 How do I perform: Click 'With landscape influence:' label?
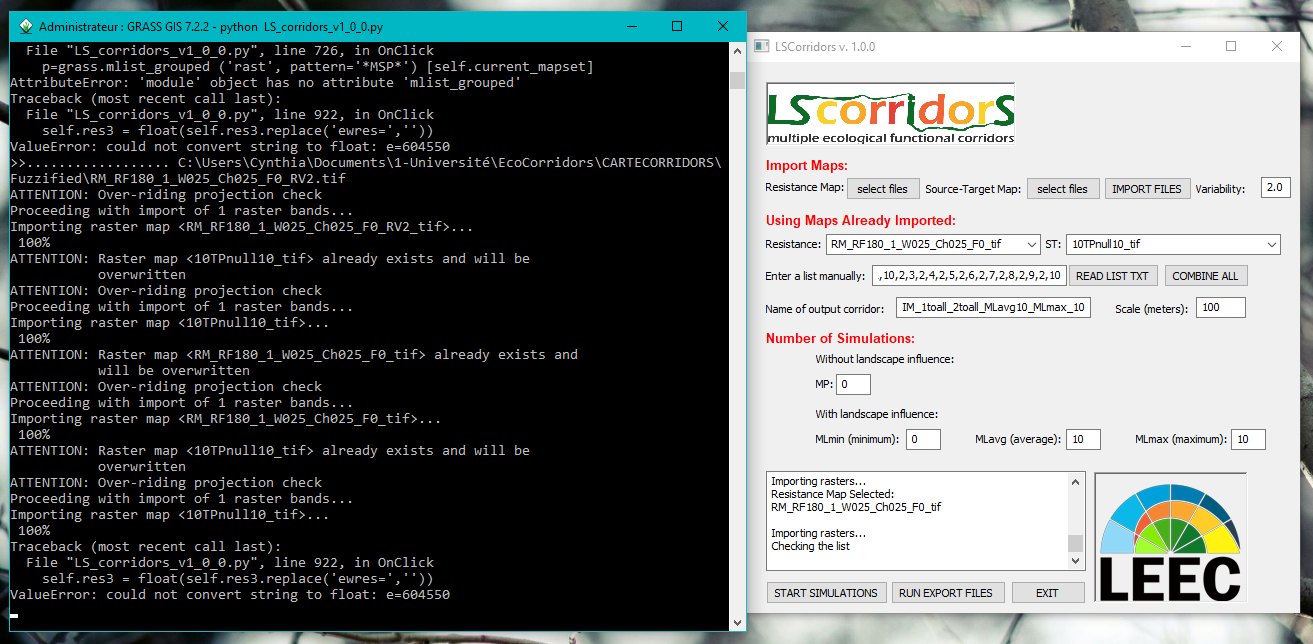[876, 414]
